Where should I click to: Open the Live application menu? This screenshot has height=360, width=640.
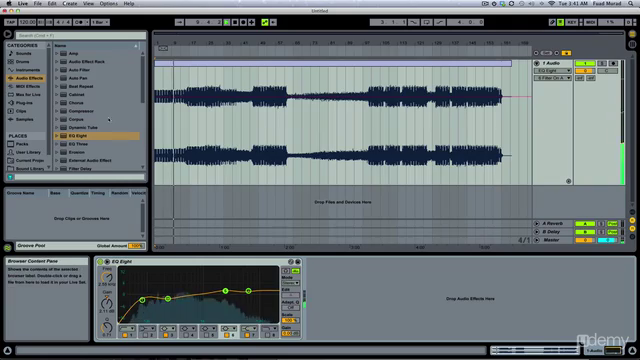point(23,4)
